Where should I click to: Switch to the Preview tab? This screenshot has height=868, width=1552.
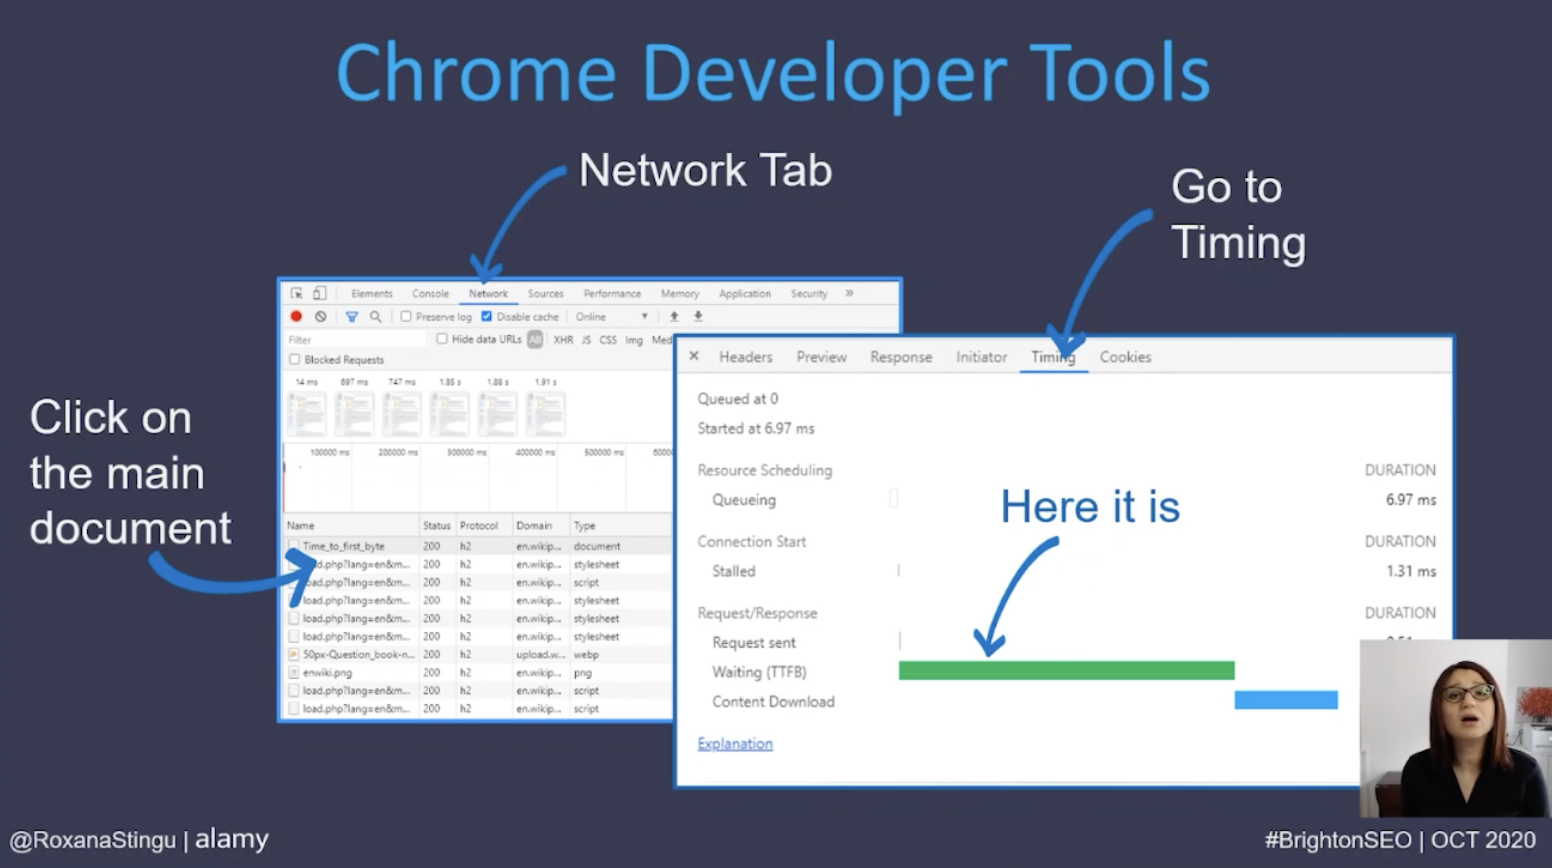point(821,357)
